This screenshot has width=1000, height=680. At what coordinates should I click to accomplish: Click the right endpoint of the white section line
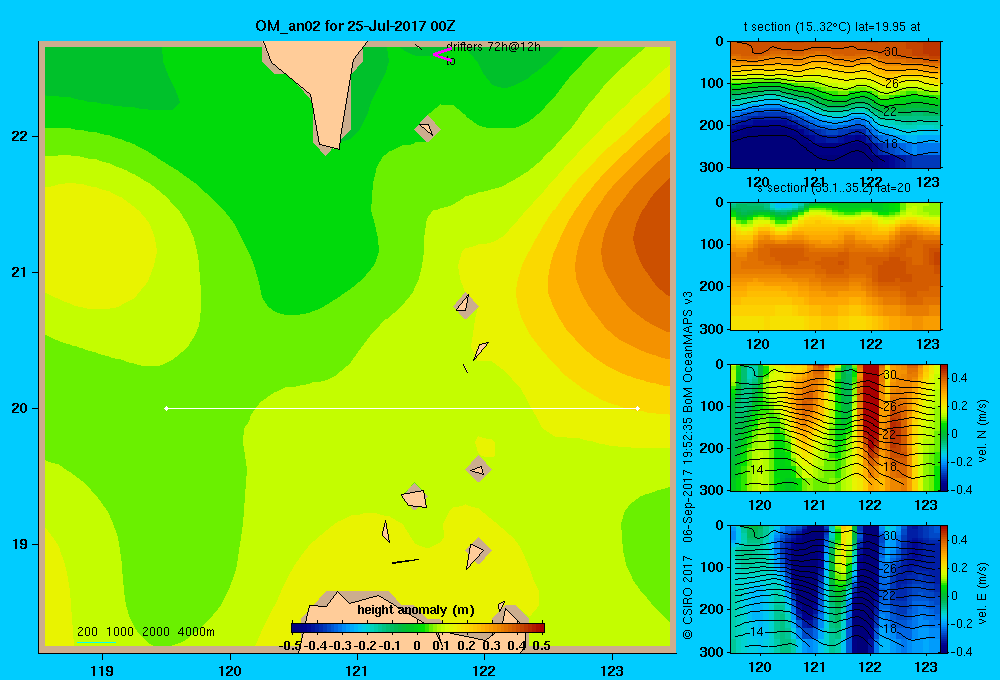tap(638, 408)
